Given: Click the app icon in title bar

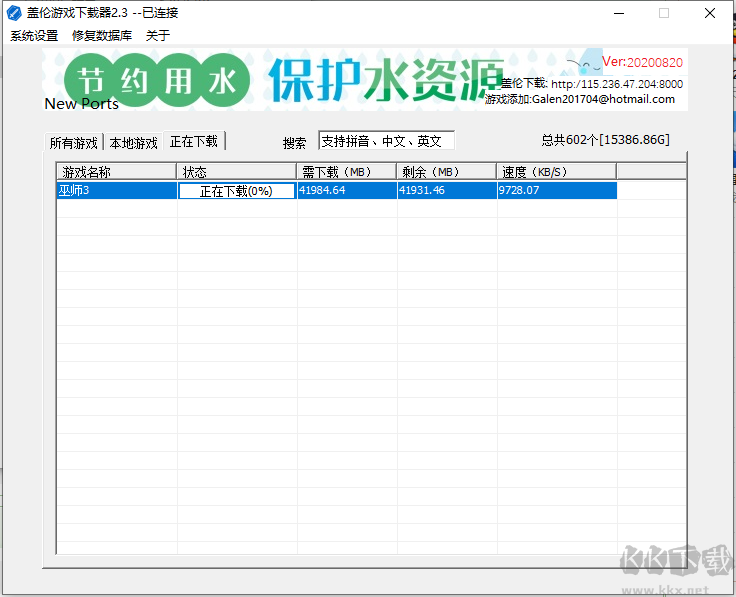Looking at the screenshot, I should pos(14,13).
